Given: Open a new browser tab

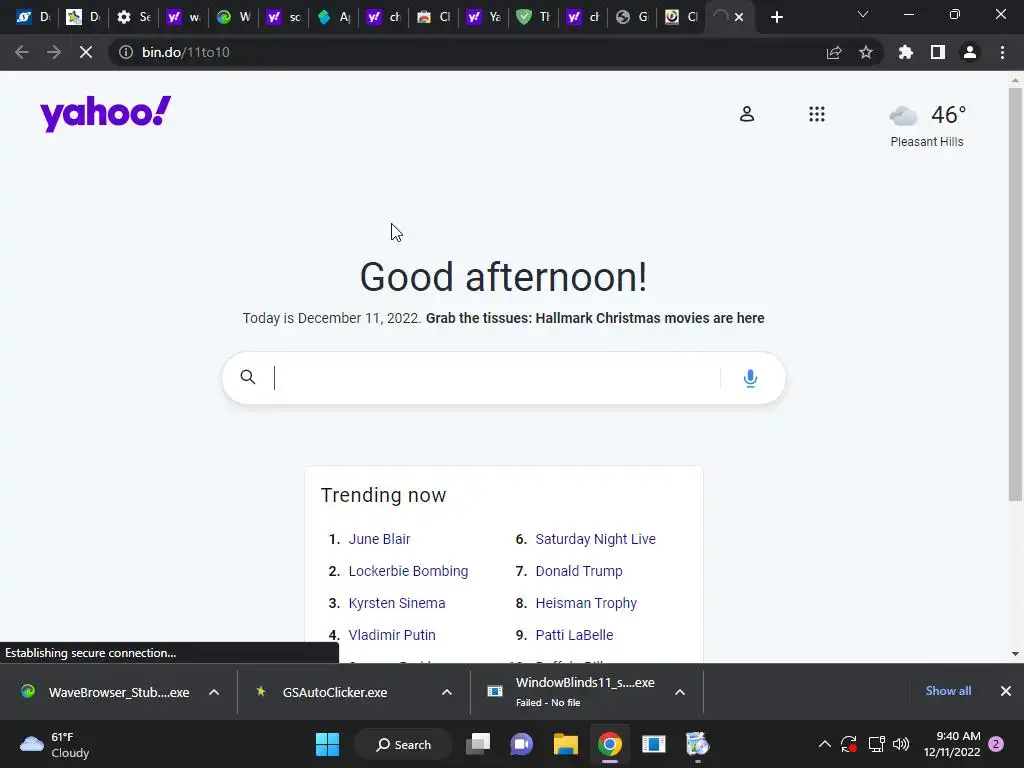Looking at the screenshot, I should tap(776, 17).
